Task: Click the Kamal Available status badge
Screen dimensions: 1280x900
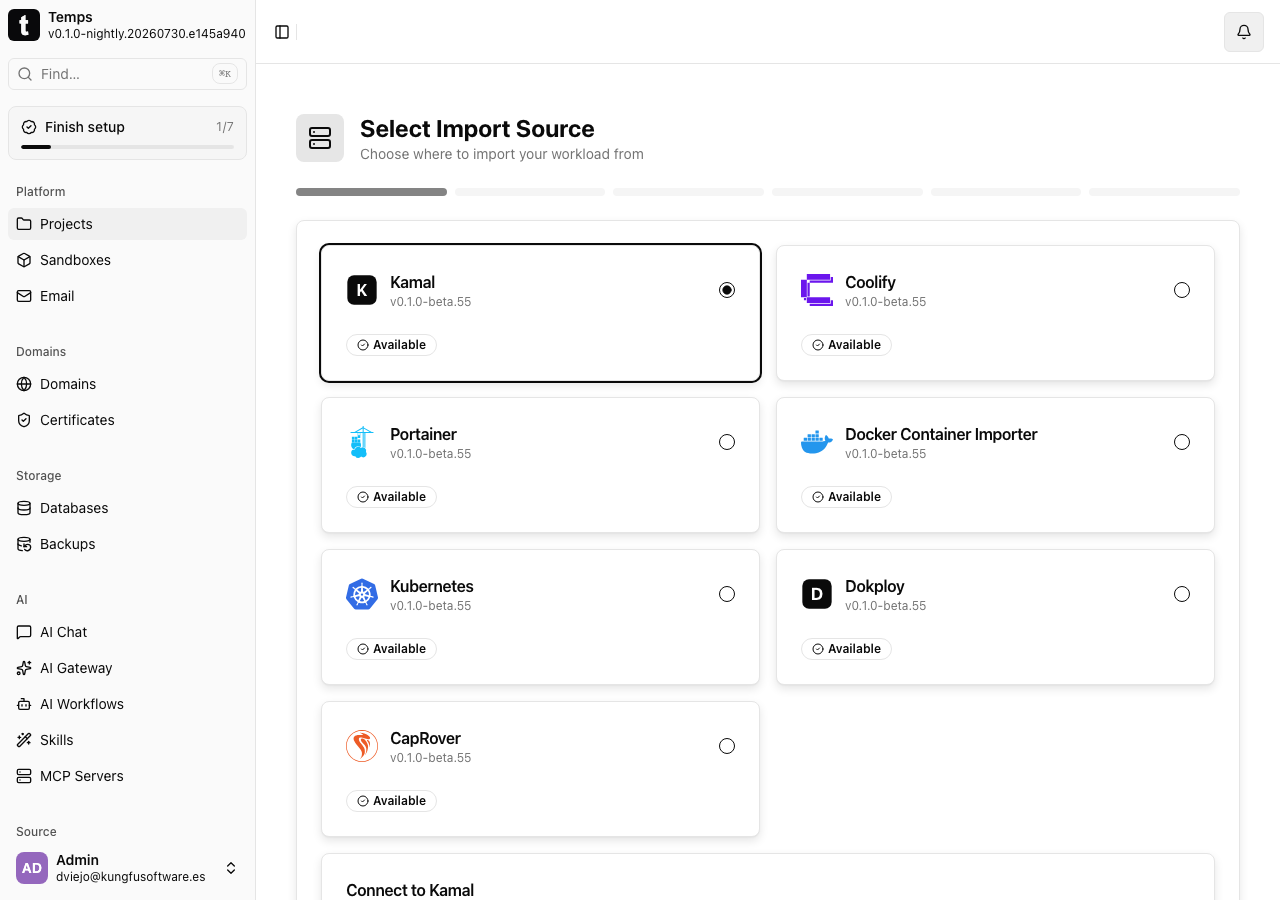Action: pyautogui.click(x=391, y=345)
